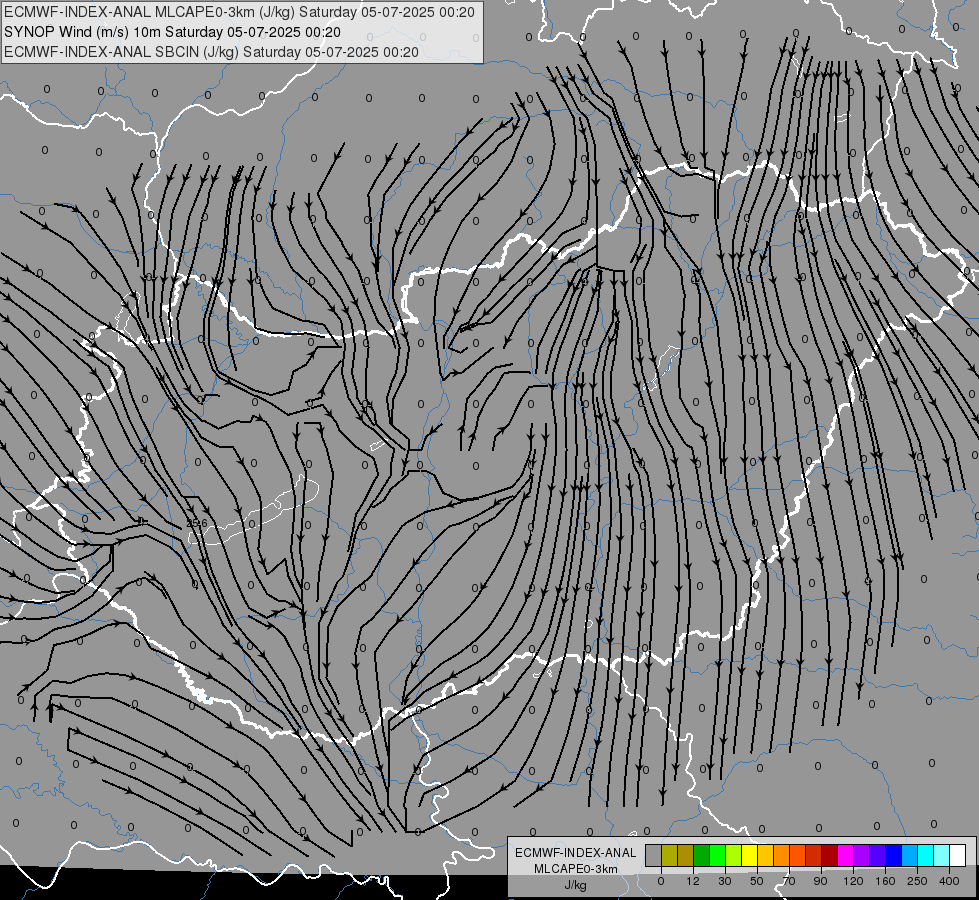Click the legend scale value '160'
979x900 pixels.
coord(885,881)
